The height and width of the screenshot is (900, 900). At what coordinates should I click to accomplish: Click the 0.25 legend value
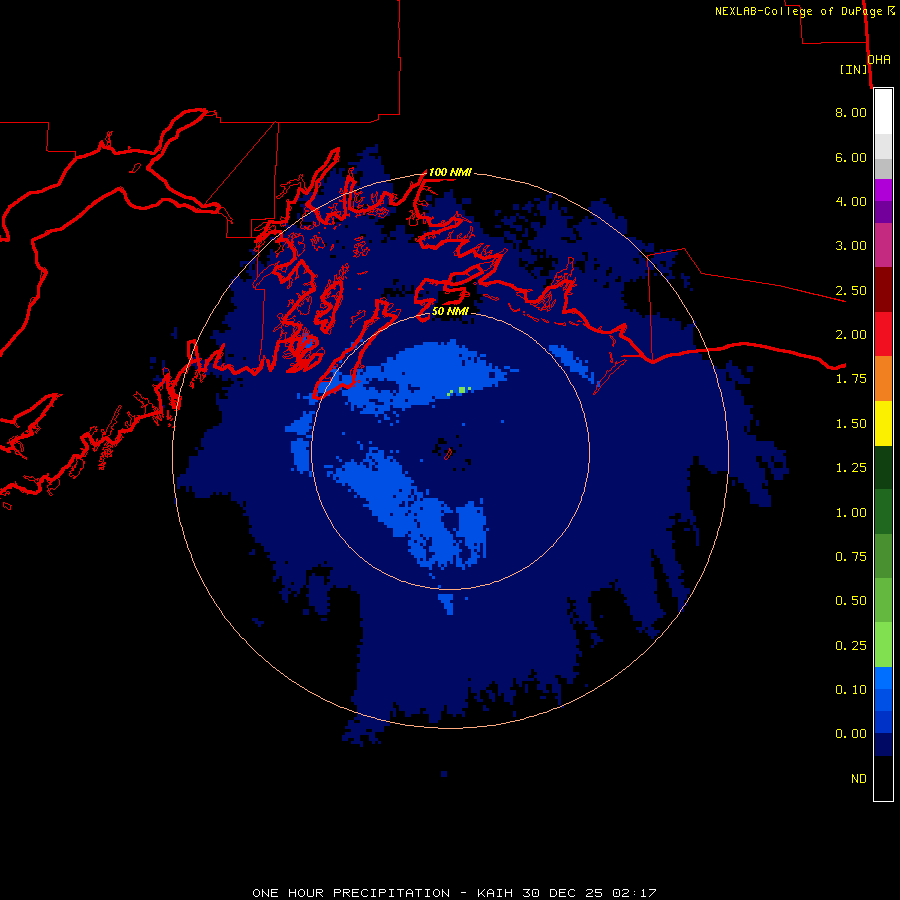click(851, 646)
